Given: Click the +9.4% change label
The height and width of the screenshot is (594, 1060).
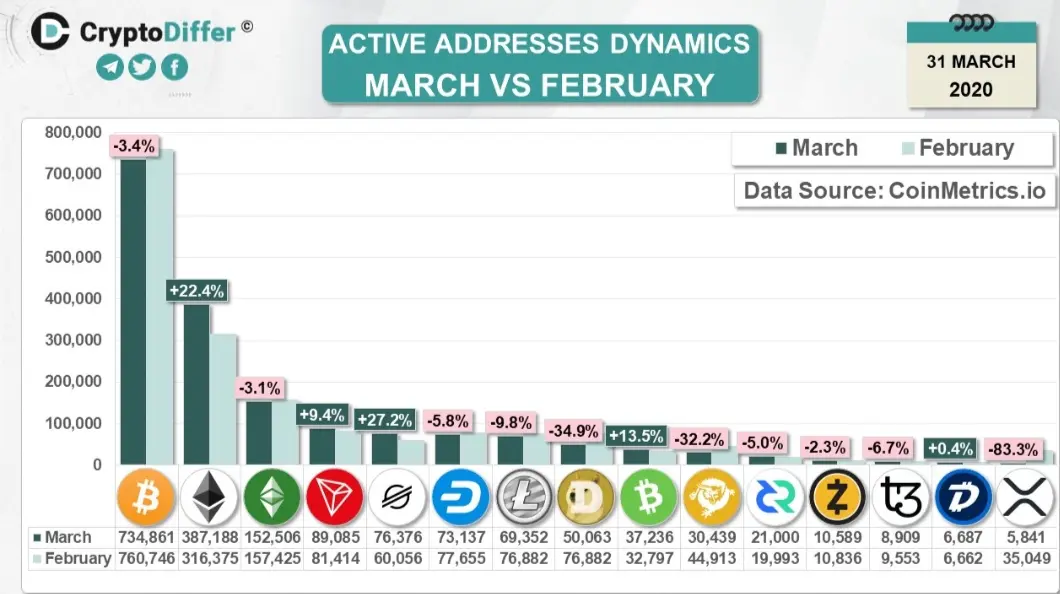Looking at the screenshot, I should (322, 415).
